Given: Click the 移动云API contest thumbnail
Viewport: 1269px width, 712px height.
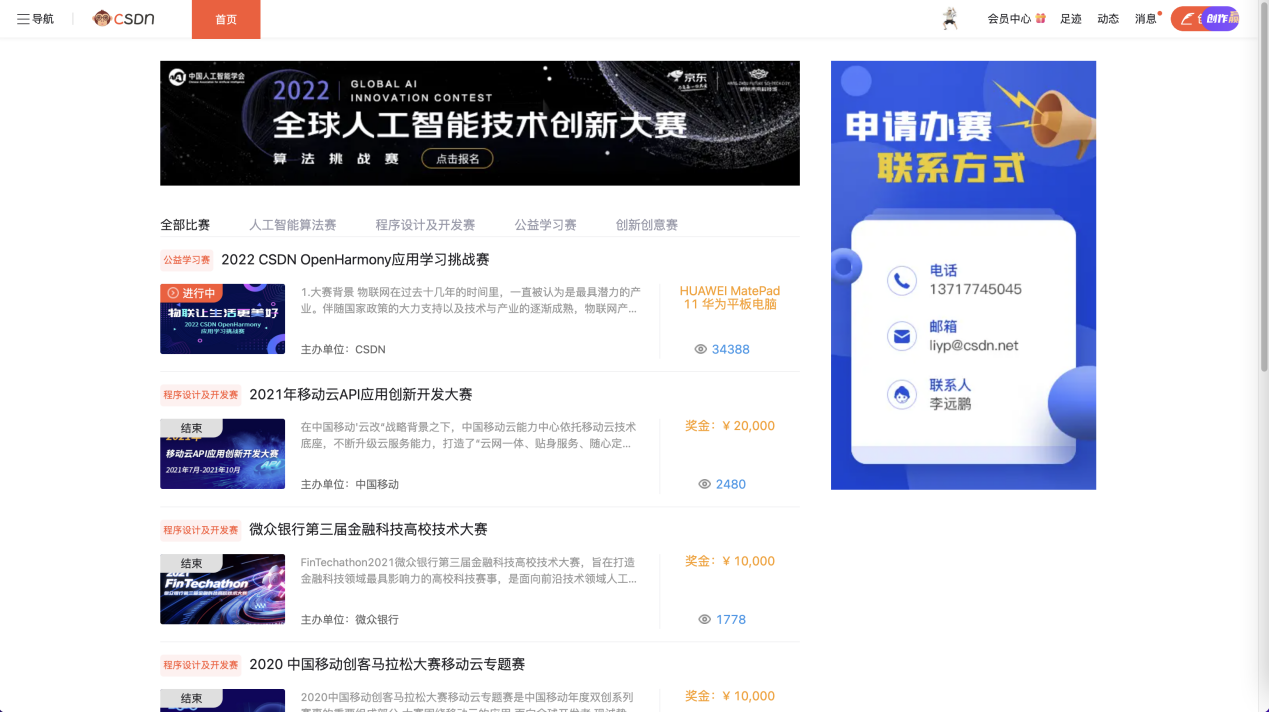Looking at the screenshot, I should point(222,454).
